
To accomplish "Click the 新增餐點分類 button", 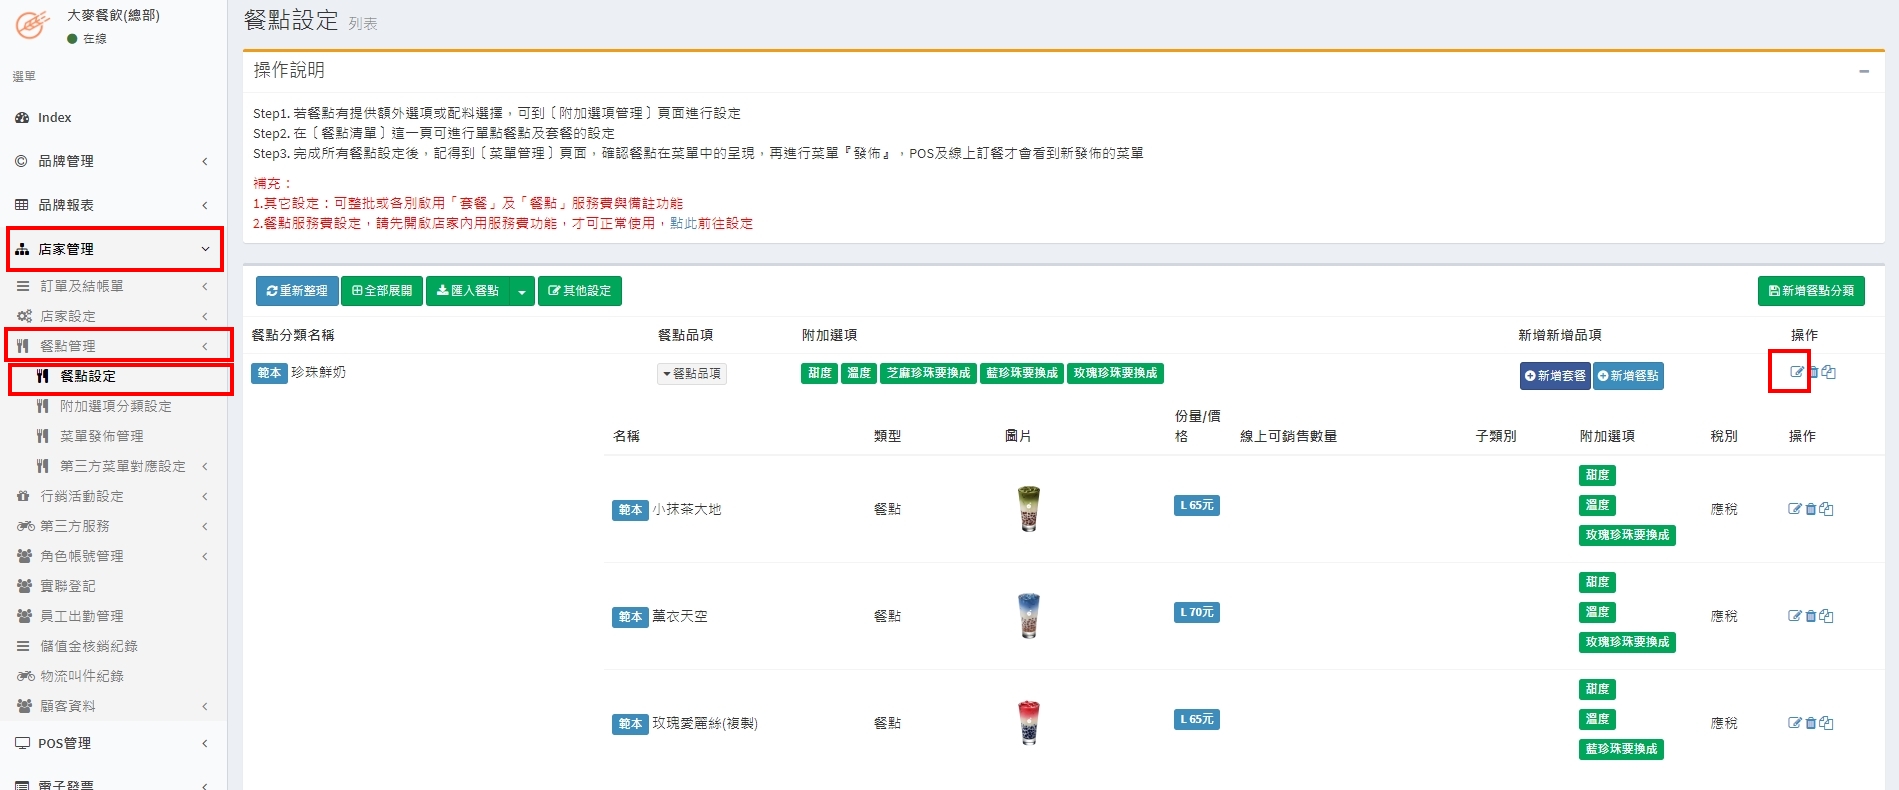I will [1810, 291].
